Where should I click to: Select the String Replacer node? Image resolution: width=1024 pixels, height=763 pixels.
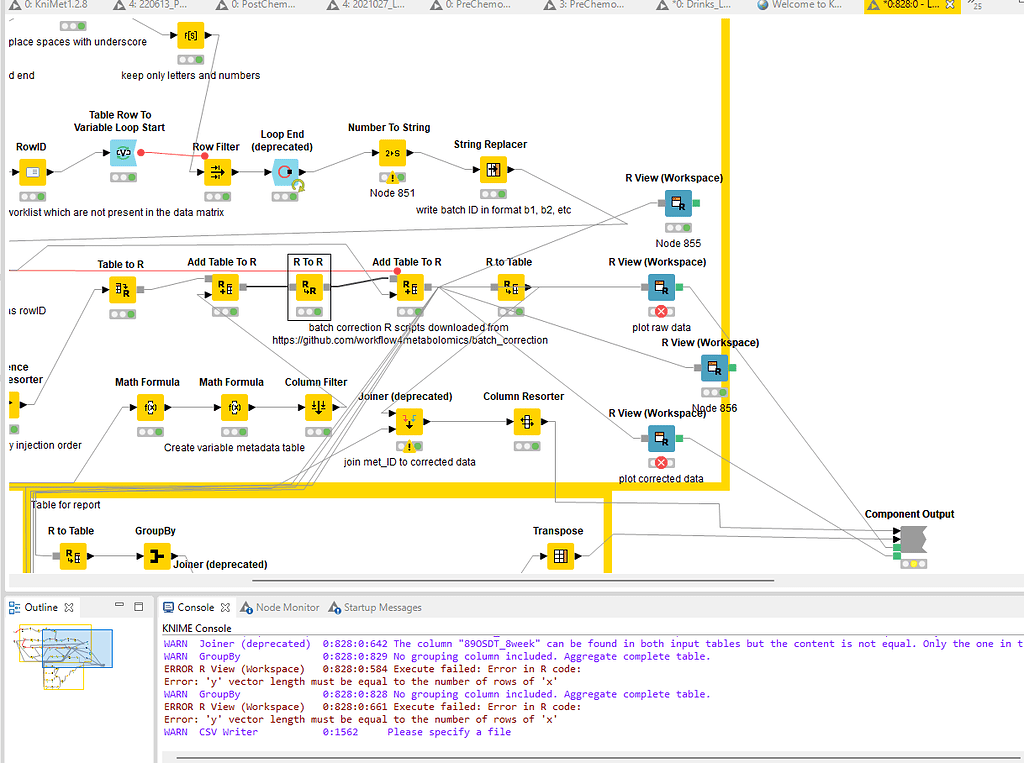pos(493,169)
